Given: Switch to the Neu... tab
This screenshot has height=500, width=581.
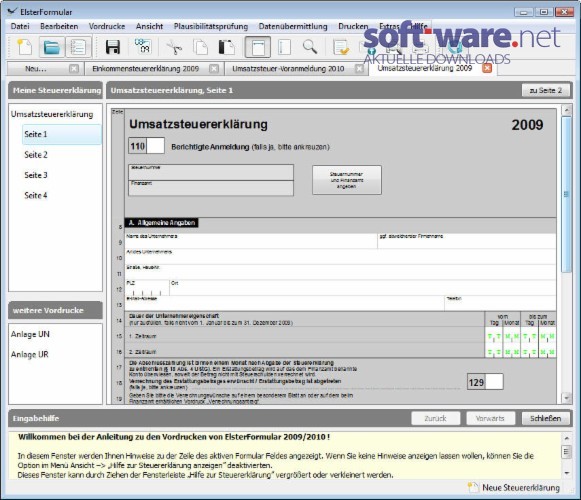Looking at the screenshot, I should click(36, 69).
